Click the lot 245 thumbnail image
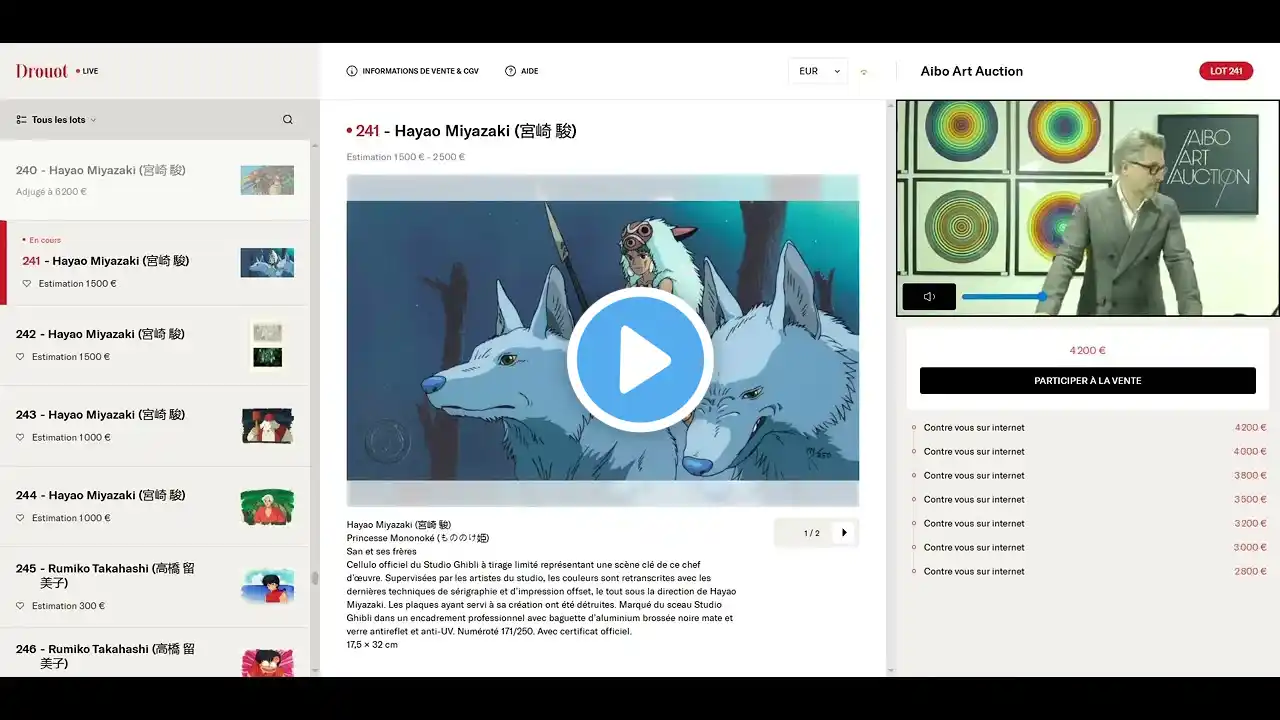Viewport: 1280px width, 720px height. 267,586
